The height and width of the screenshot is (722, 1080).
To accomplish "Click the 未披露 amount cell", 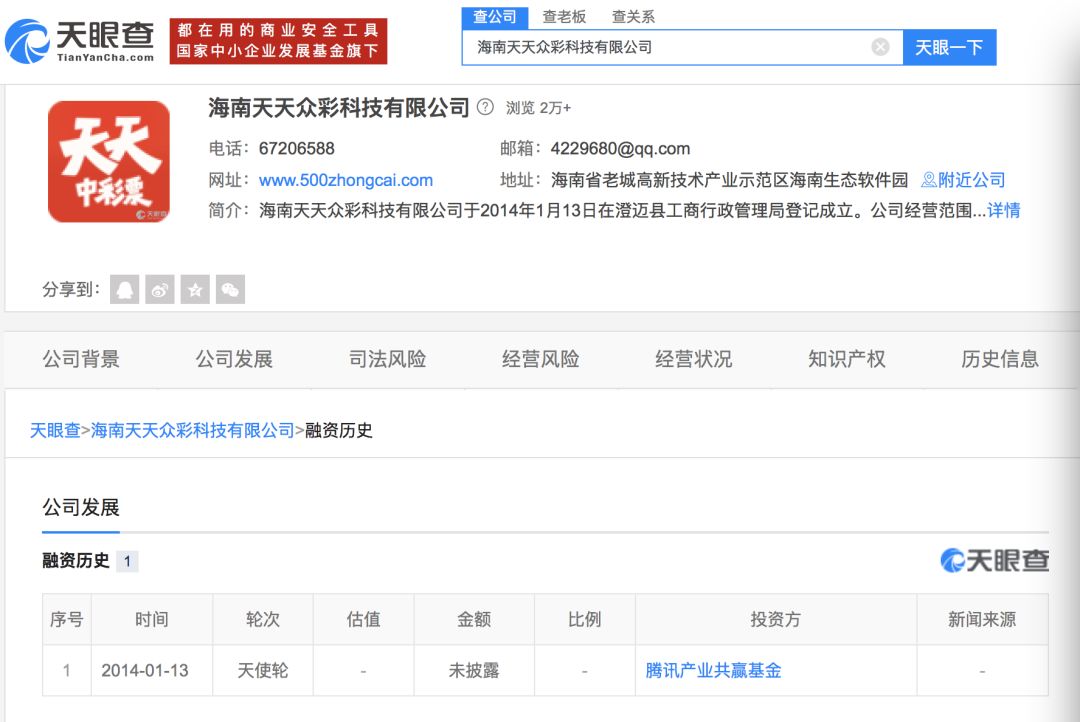I will click(x=474, y=670).
